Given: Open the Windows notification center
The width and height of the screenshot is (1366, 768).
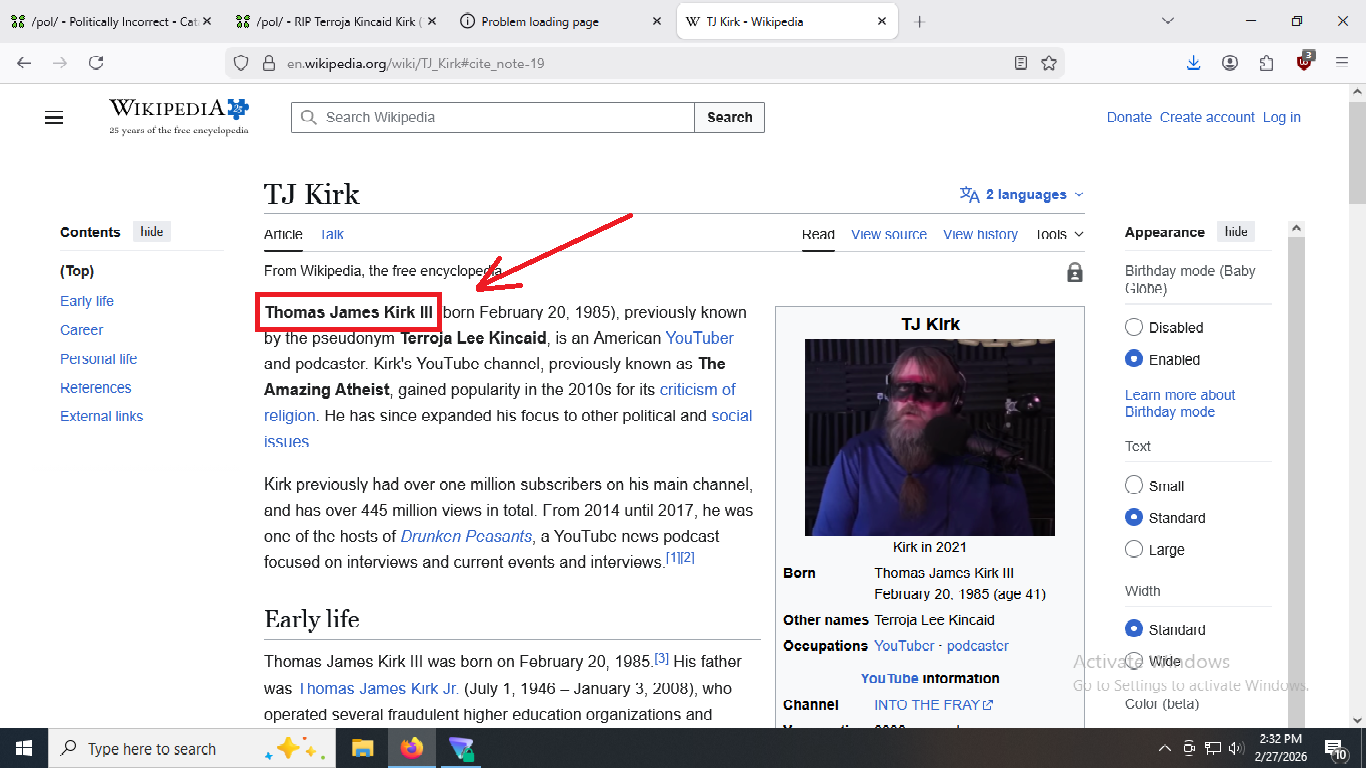Looking at the screenshot, I should tap(1336, 748).
